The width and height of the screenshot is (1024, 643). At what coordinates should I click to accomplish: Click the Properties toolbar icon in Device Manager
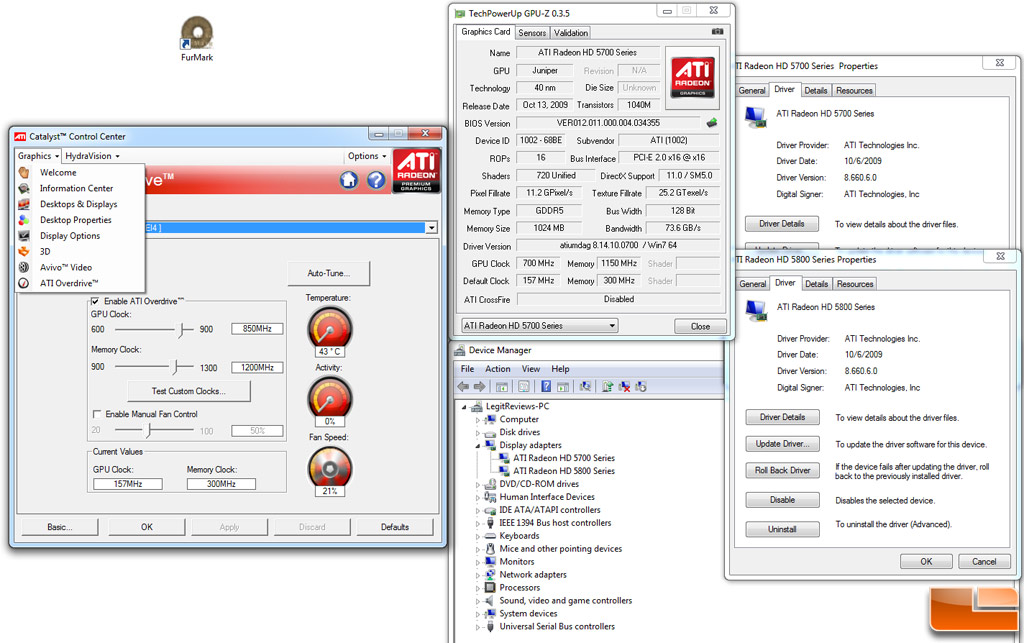coord(524,386)
